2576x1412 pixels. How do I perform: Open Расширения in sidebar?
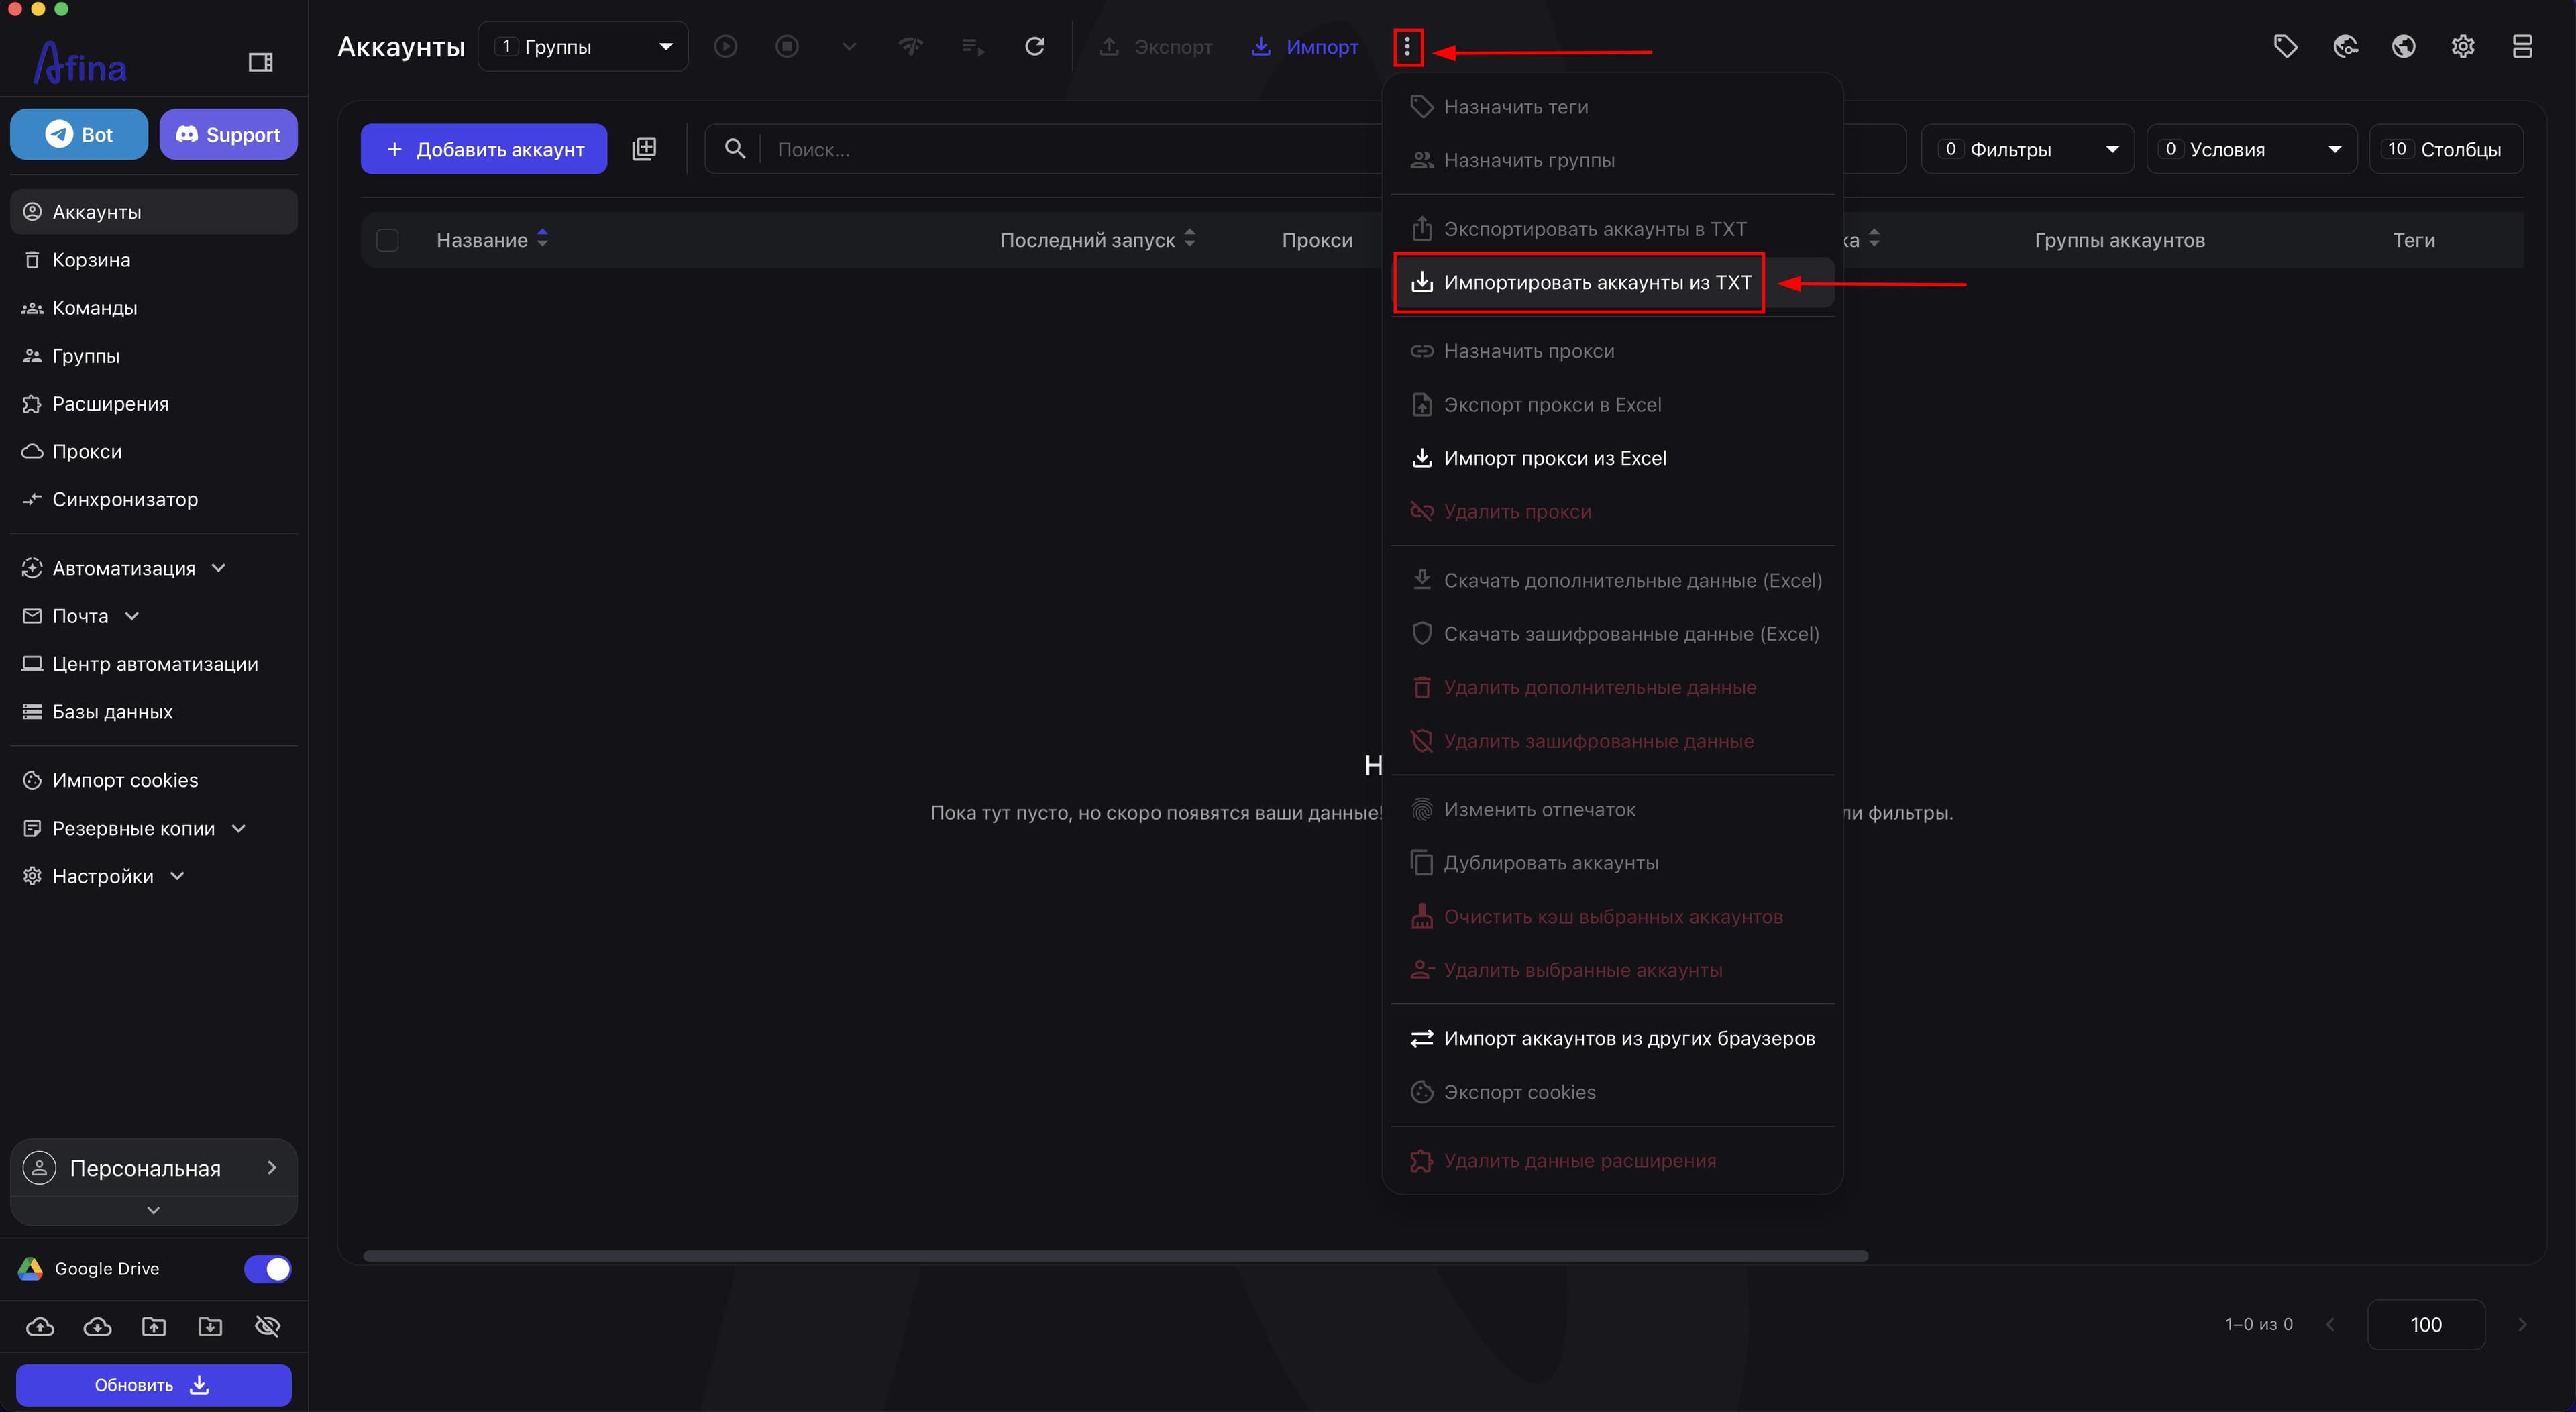[154, 404]
